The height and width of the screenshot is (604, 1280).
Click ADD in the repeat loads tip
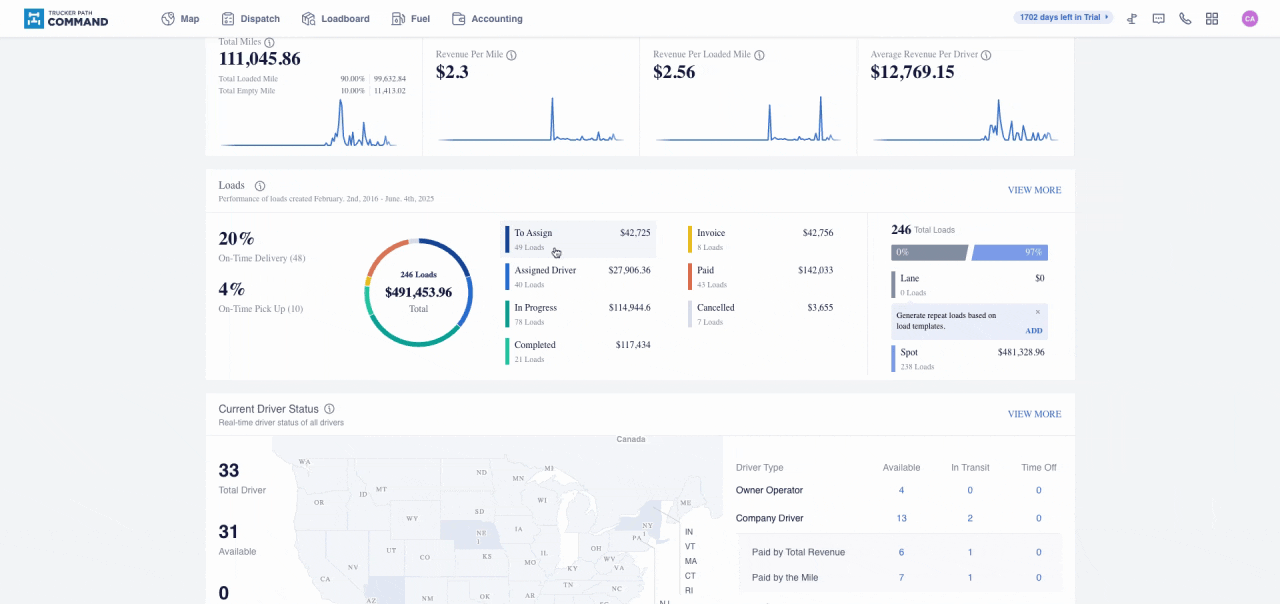click(x=1033, y=331)
